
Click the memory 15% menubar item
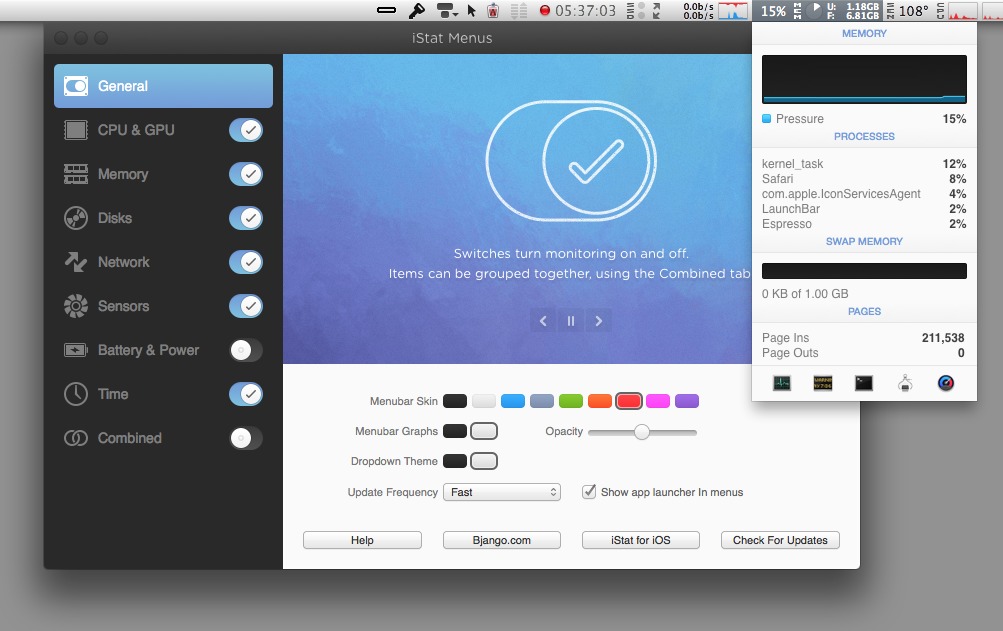772,11
